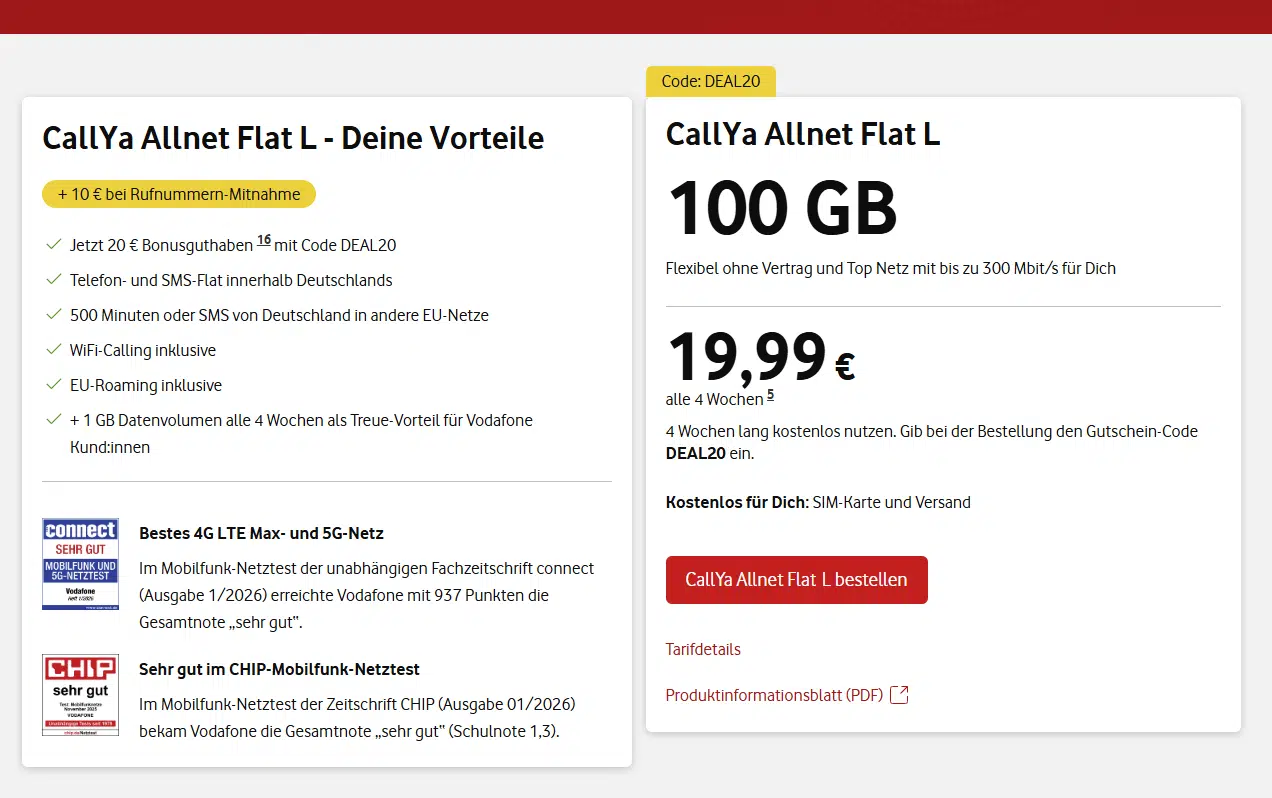
Task: Click the CallYa Allnet Flat L bestellen button
Action: pos(796,580)
